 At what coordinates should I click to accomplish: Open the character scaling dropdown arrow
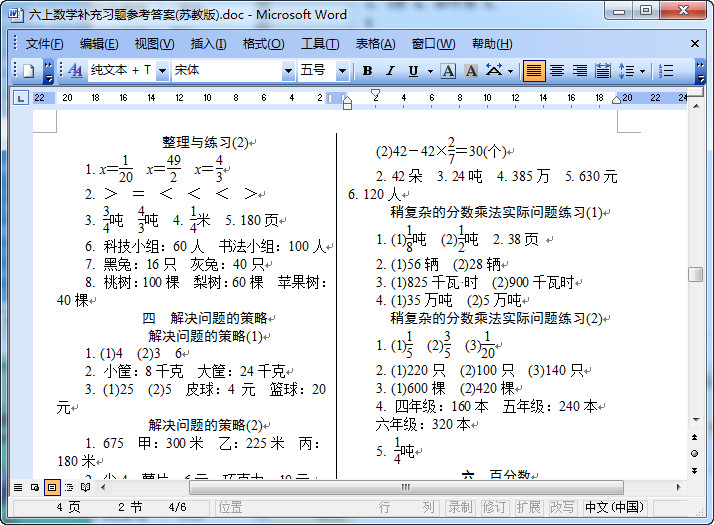click(510, 71)
